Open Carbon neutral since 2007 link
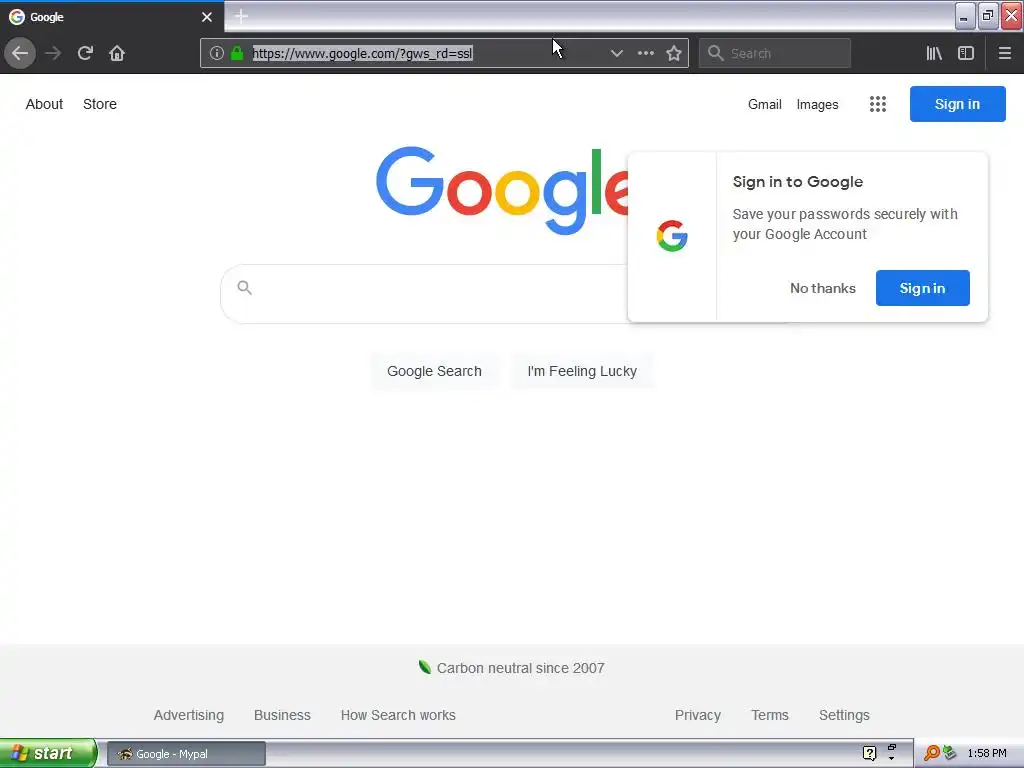This screenshot has width=1024, height=768. (520, 668)
